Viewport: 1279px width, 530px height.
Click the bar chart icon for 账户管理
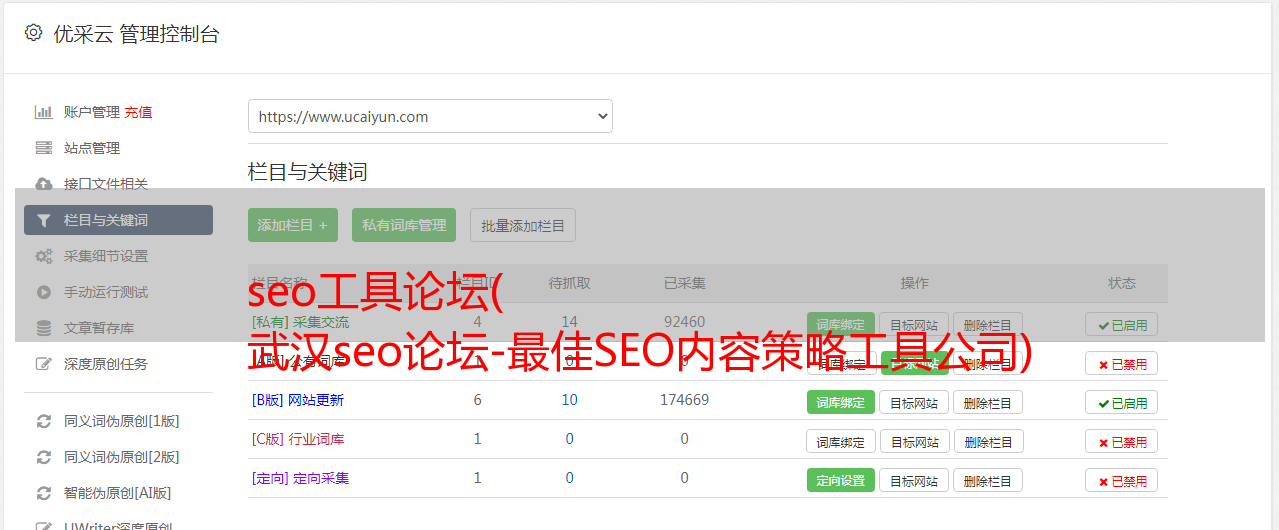click(x=43, y=112)
